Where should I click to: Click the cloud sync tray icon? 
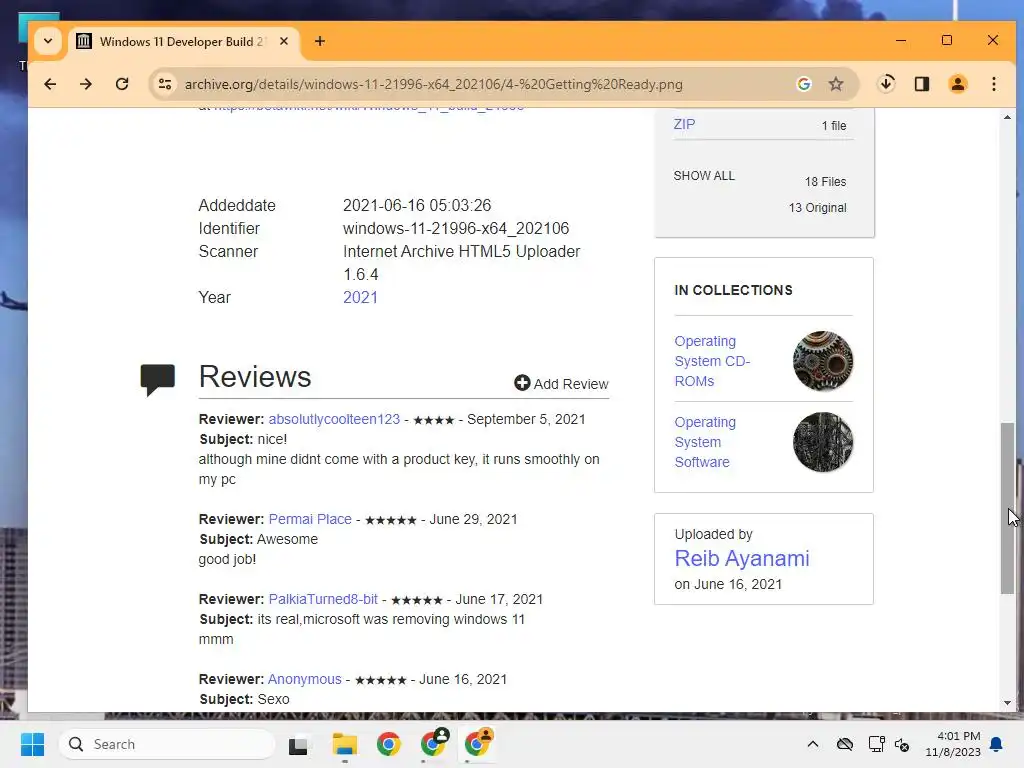[844, 744]
